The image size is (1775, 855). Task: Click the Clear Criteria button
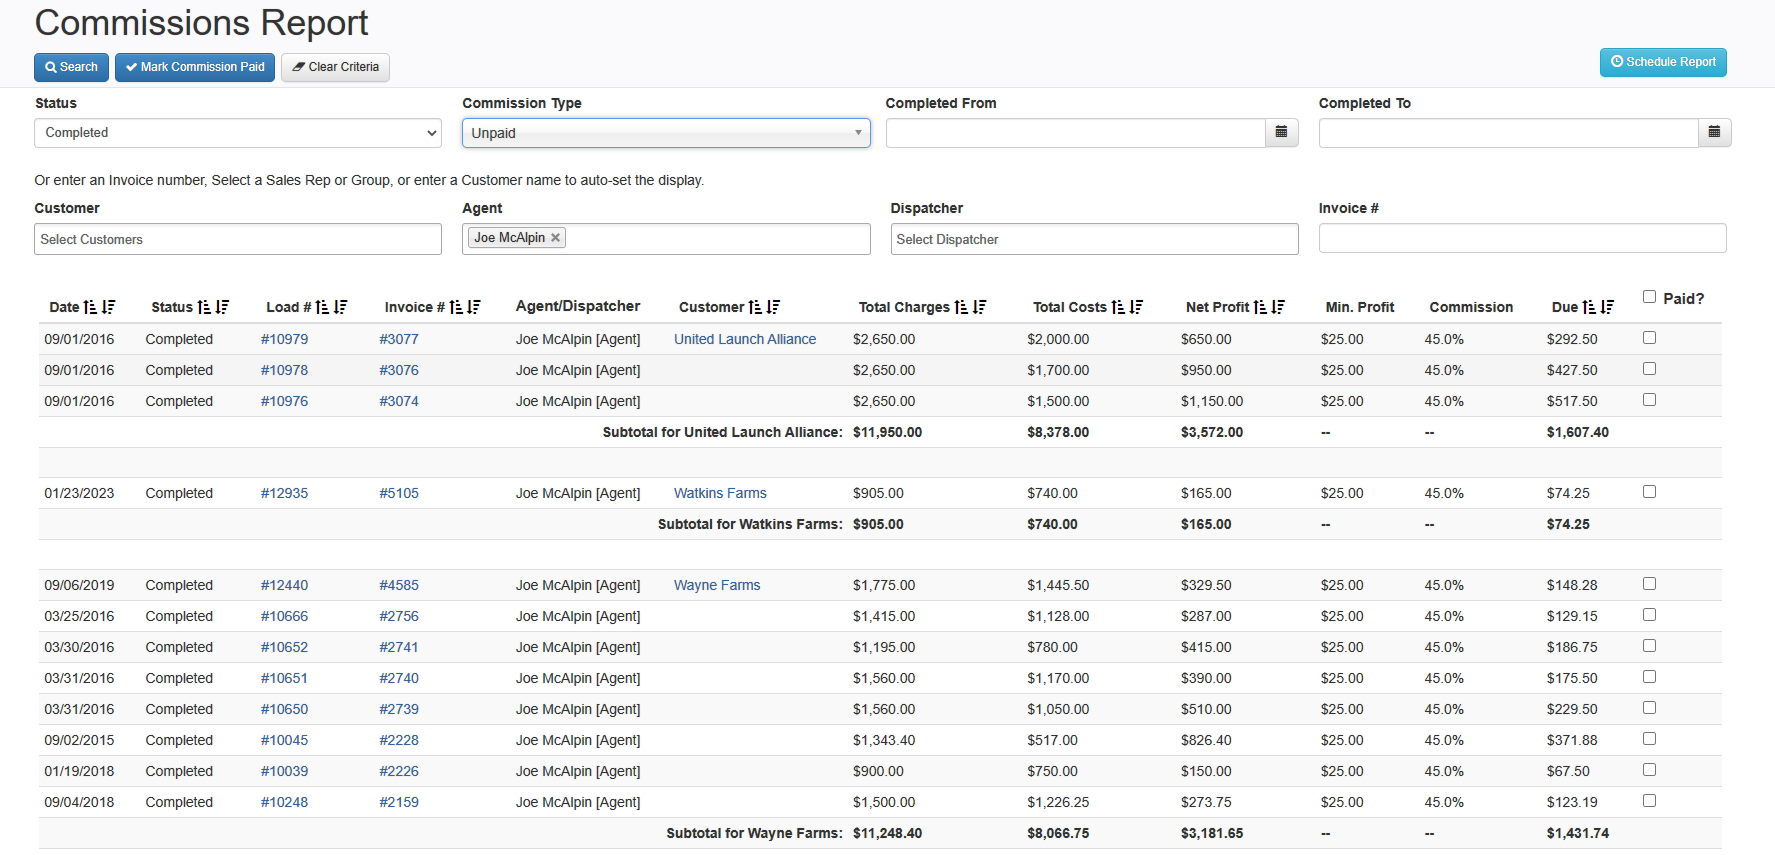tap(335, 67)
